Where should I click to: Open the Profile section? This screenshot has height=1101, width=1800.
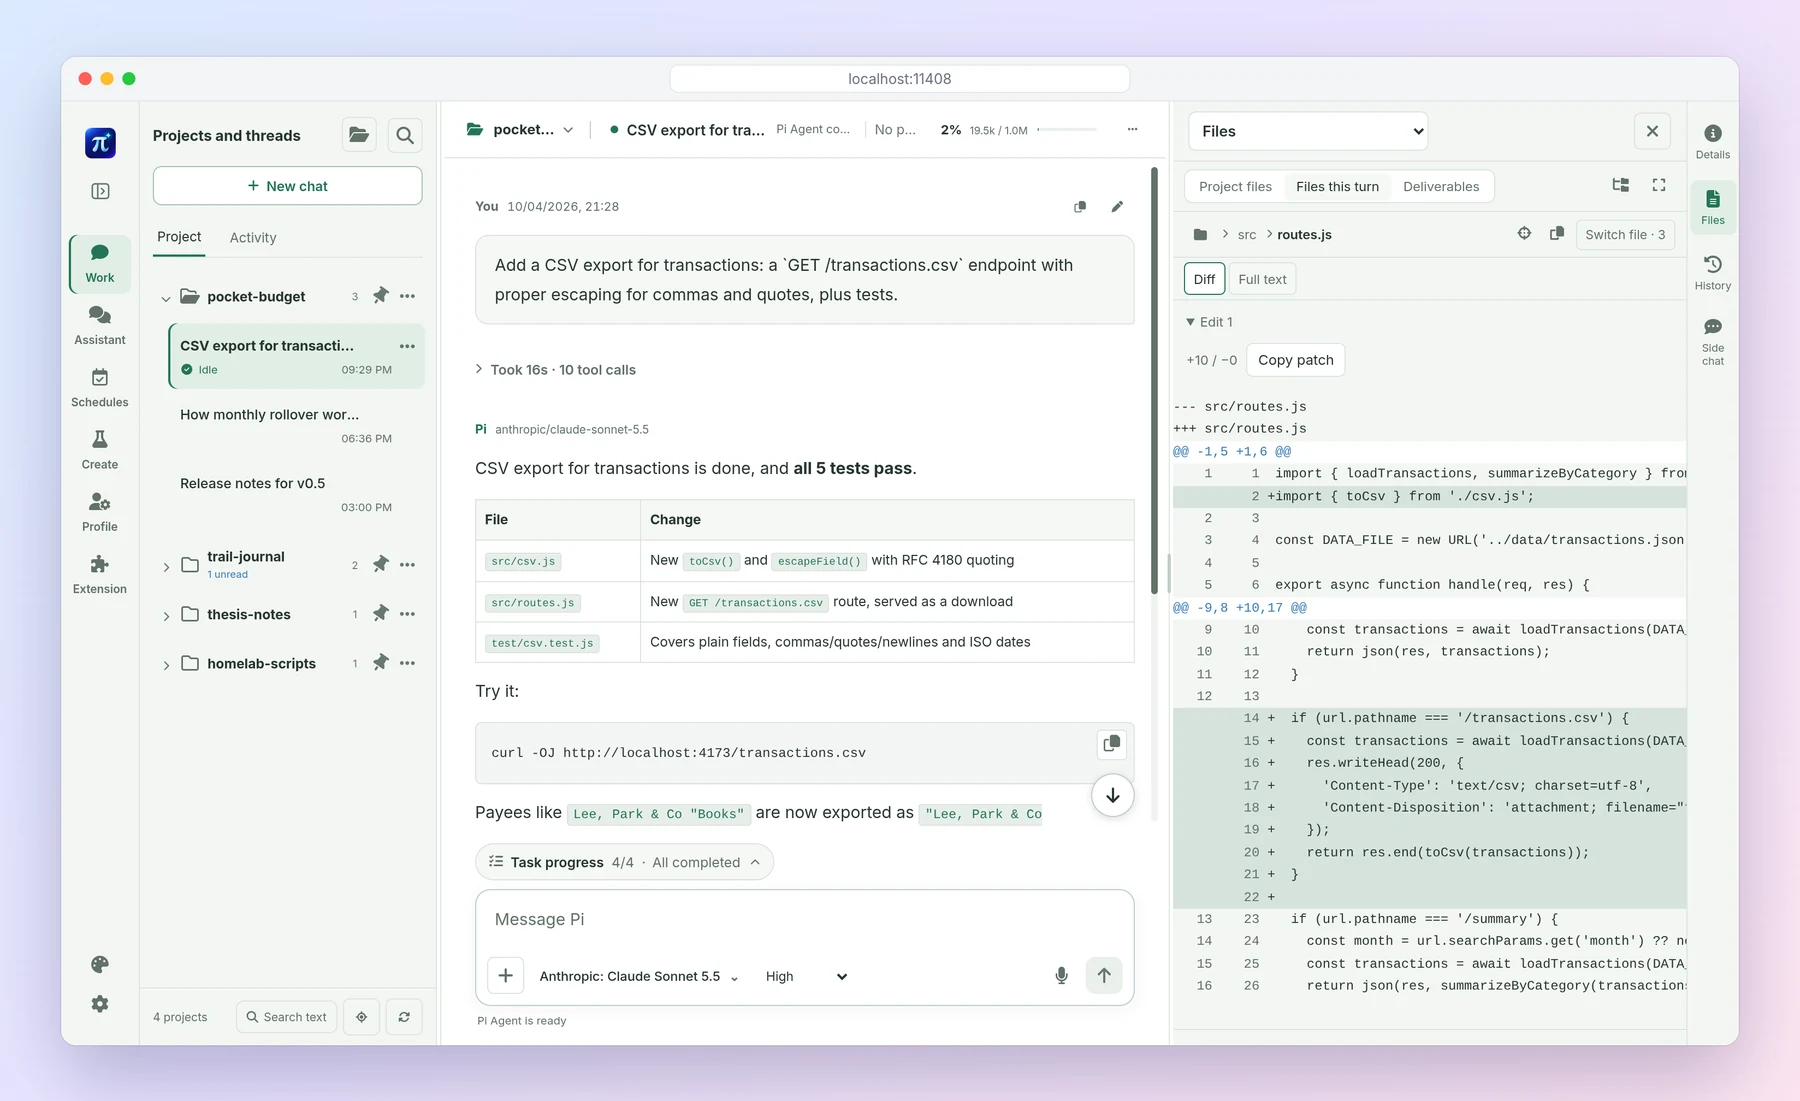tap(100, 512)
